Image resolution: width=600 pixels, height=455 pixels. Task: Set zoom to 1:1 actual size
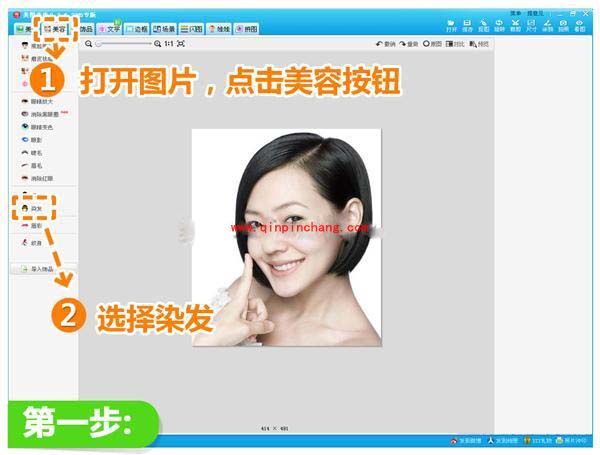coord(169,44)
